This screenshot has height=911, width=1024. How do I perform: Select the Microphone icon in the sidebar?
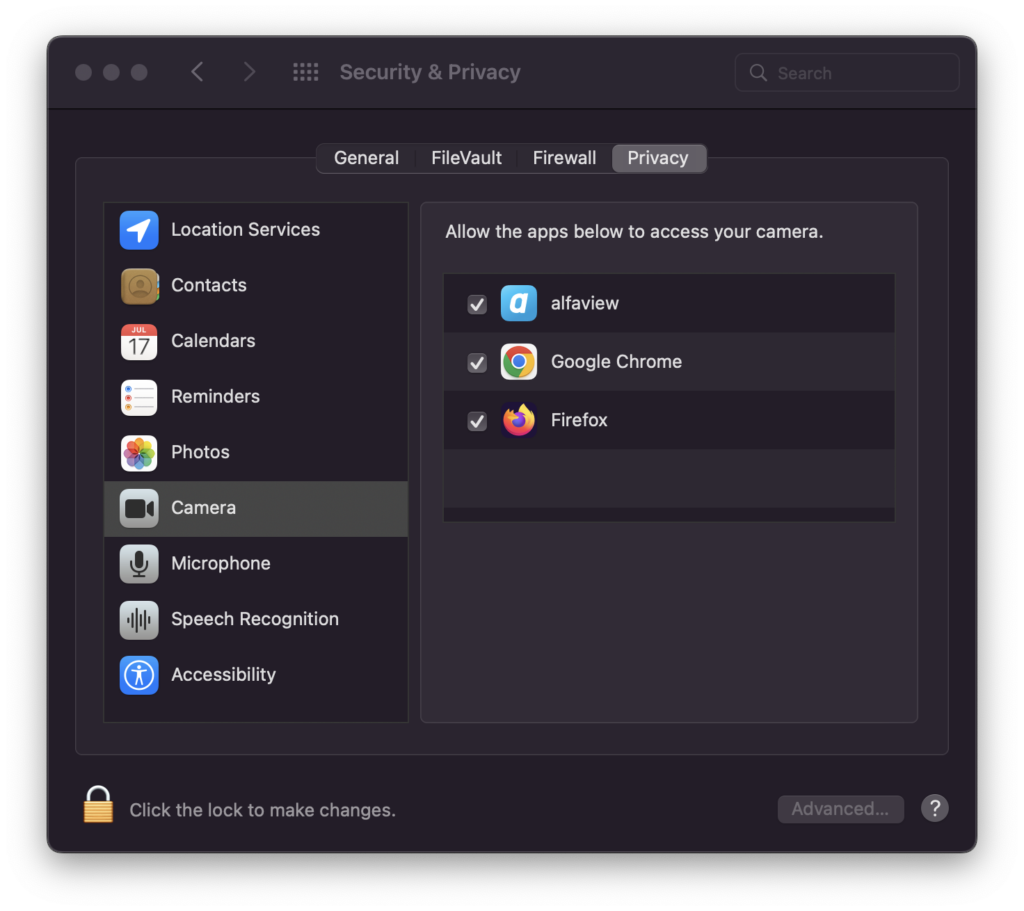point(138,563)
